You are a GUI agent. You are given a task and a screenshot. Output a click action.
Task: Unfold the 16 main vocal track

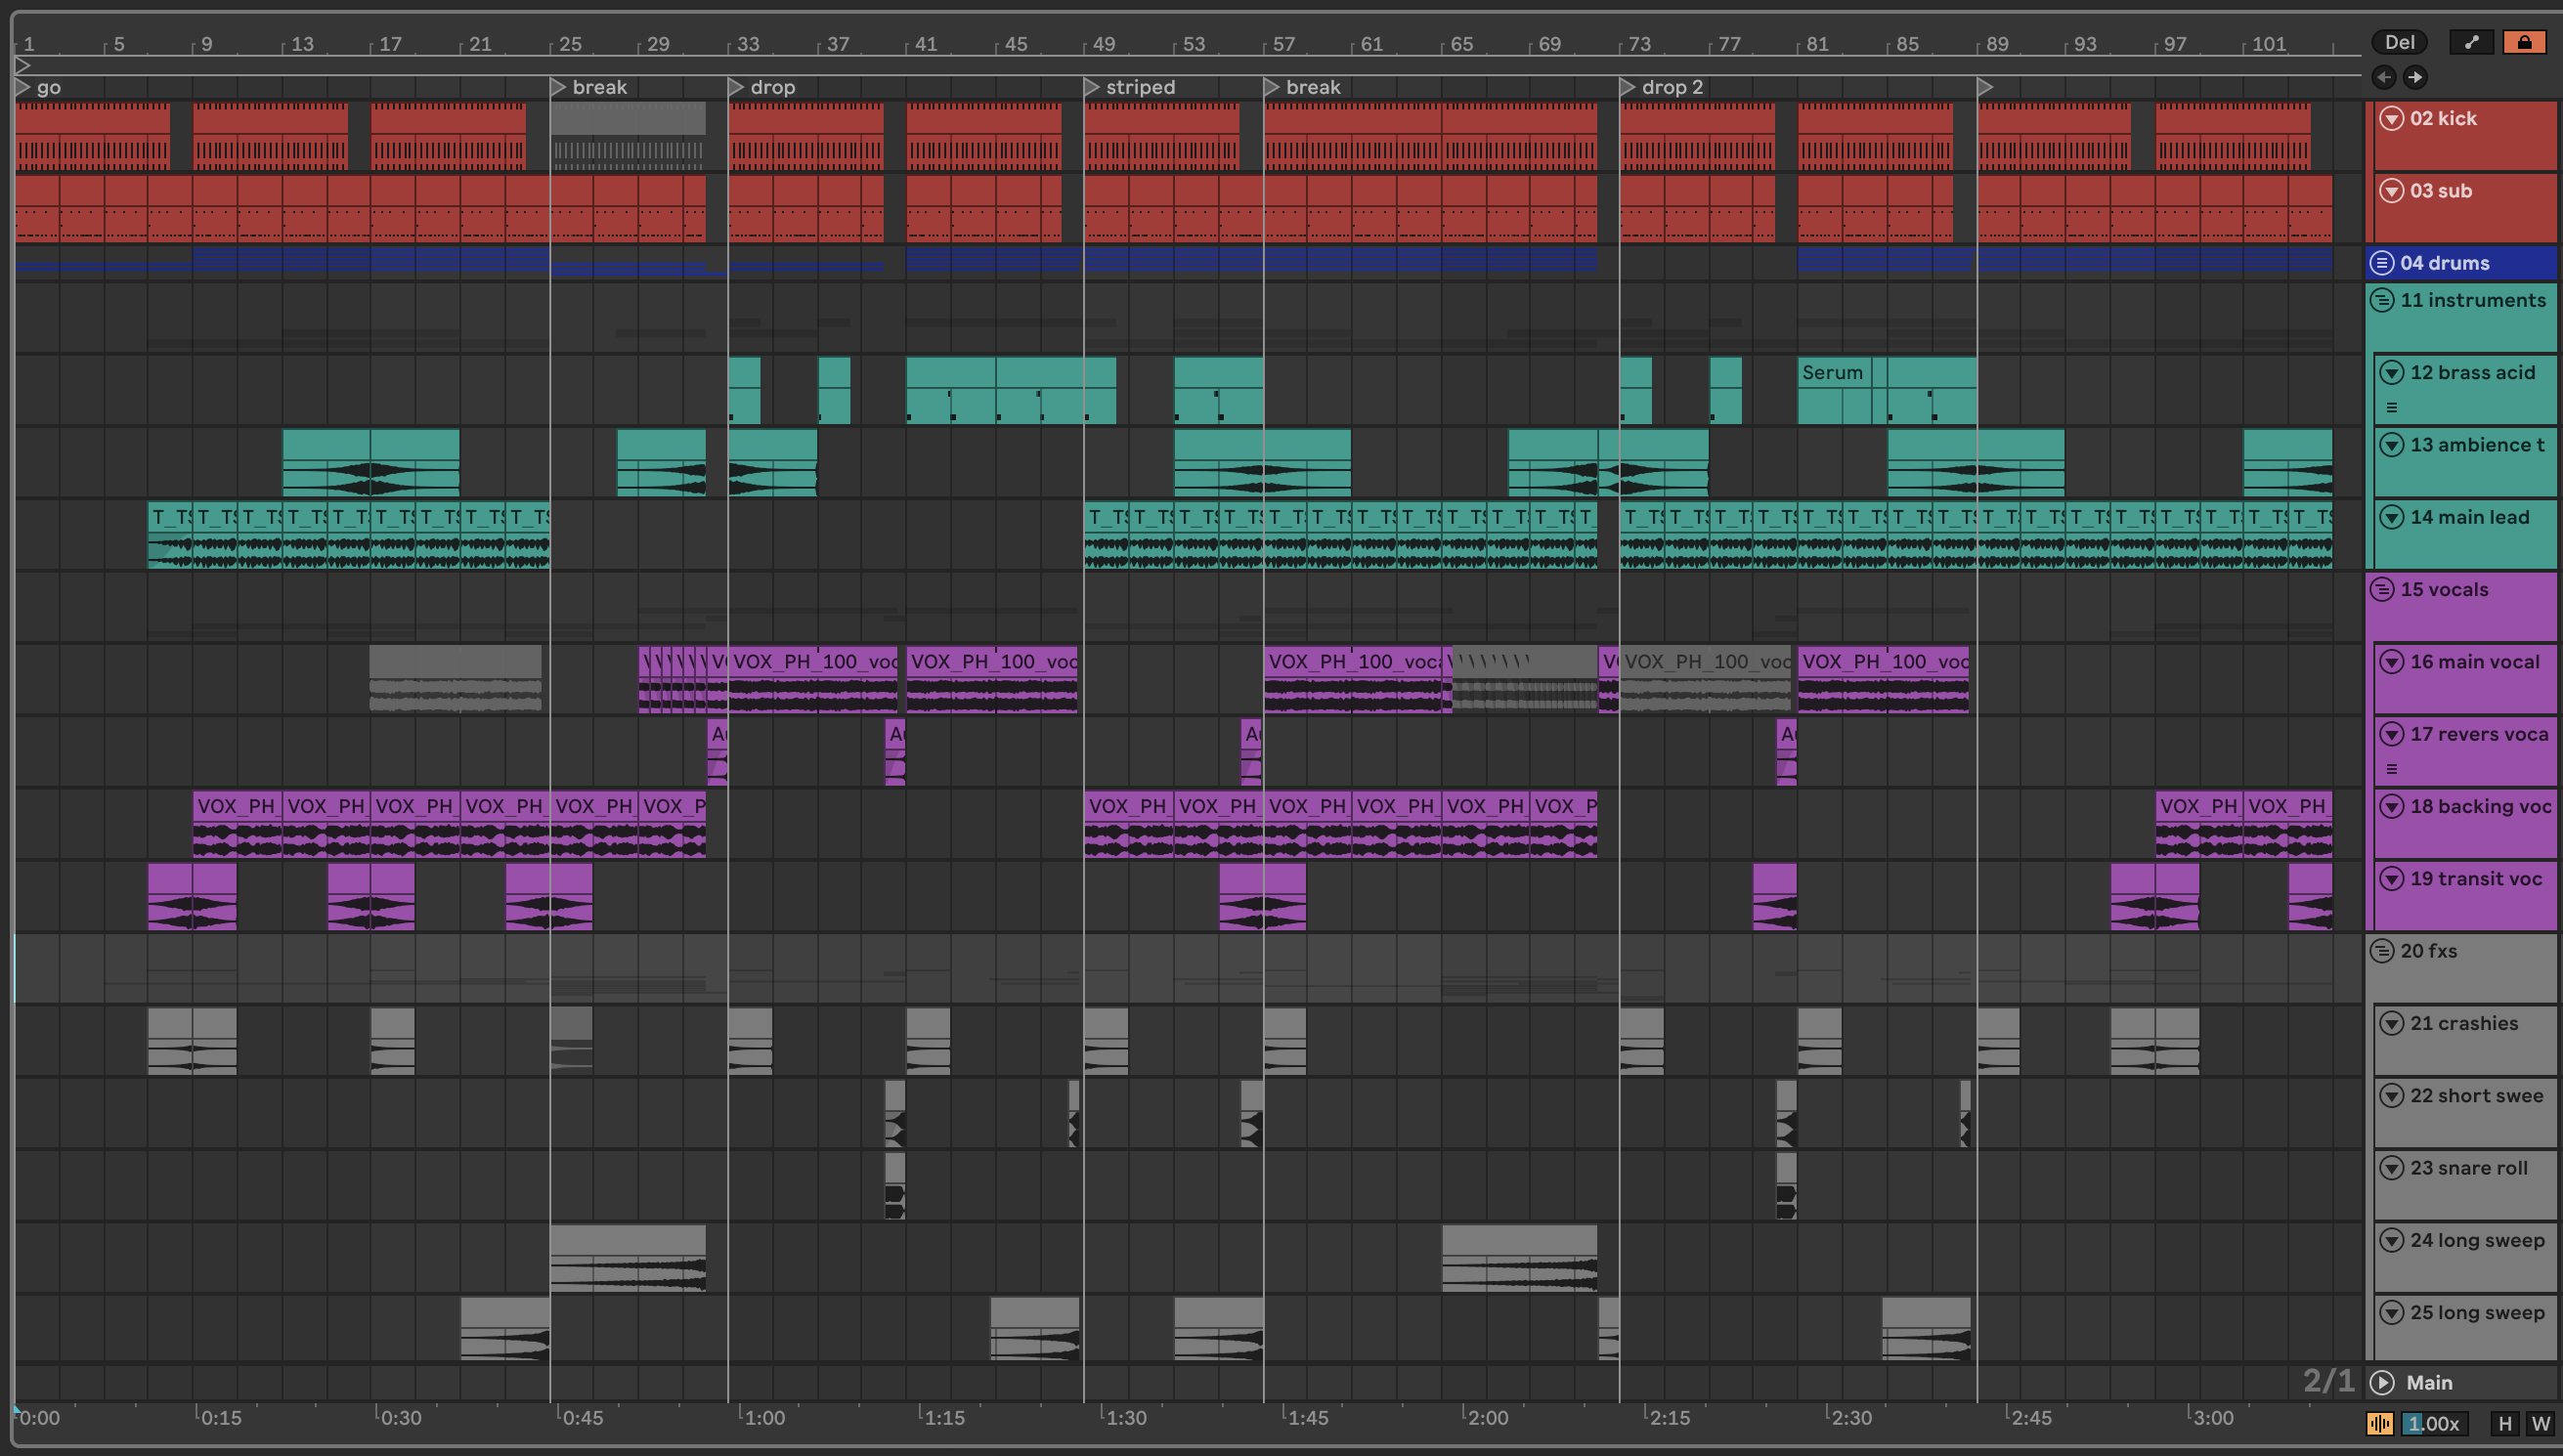point(2391,661)
